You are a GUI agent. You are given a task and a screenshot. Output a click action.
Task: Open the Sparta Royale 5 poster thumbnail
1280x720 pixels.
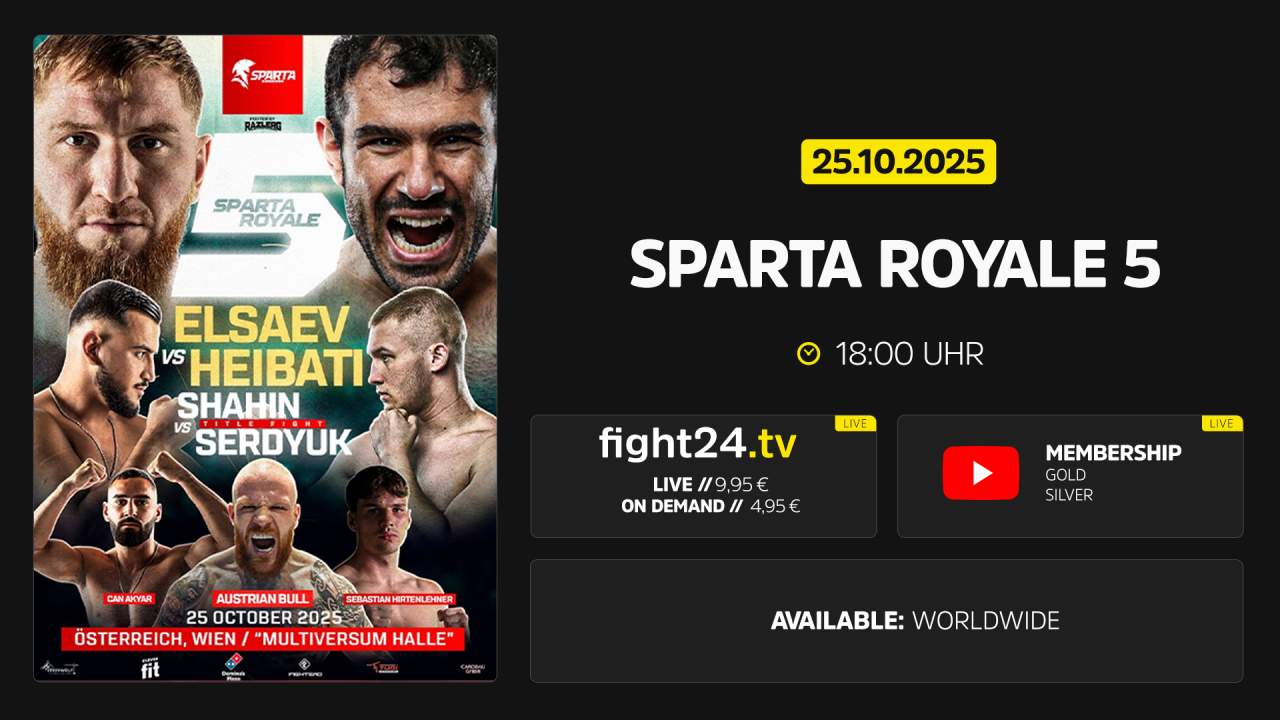click(265, 358)
